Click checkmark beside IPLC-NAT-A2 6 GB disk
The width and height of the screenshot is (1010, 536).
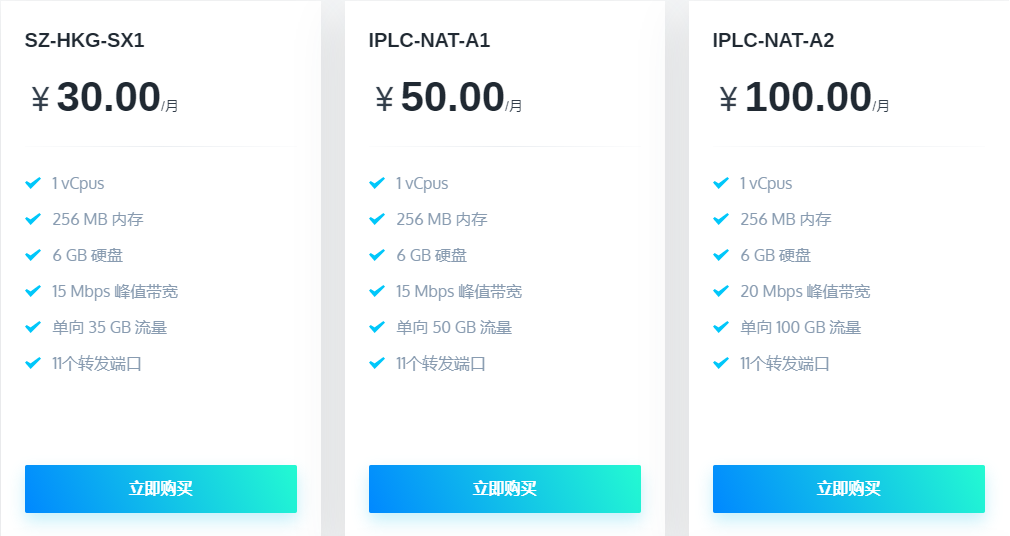[x=721, y=255]
